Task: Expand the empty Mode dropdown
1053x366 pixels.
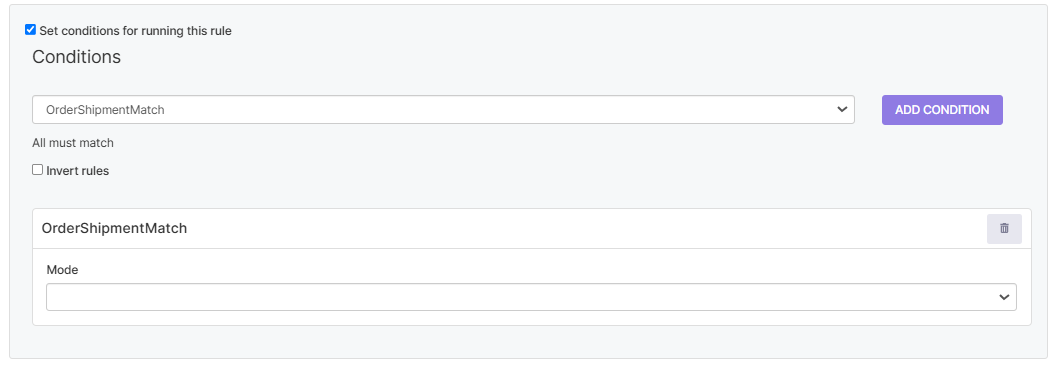Action: click(531, 297)
